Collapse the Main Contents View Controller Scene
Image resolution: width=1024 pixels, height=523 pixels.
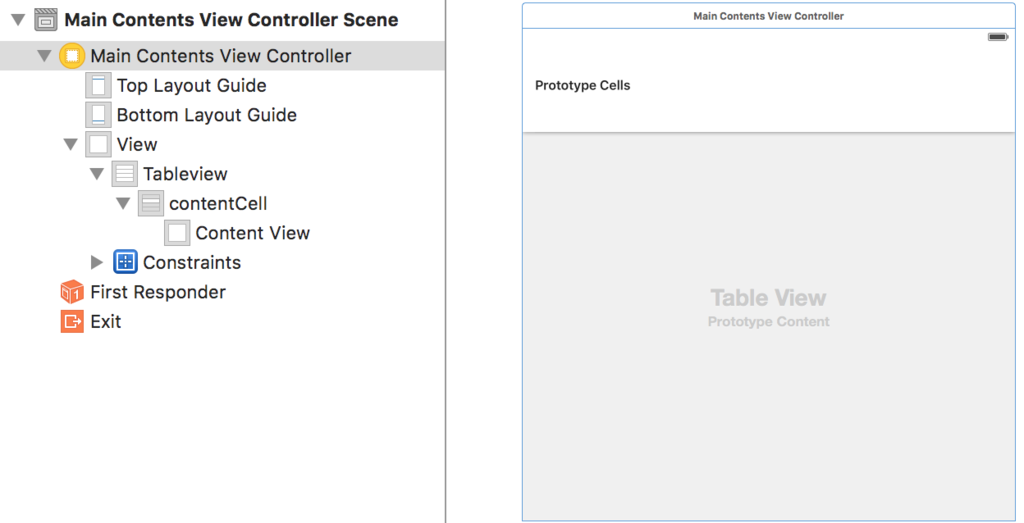[x=18, y=20]
